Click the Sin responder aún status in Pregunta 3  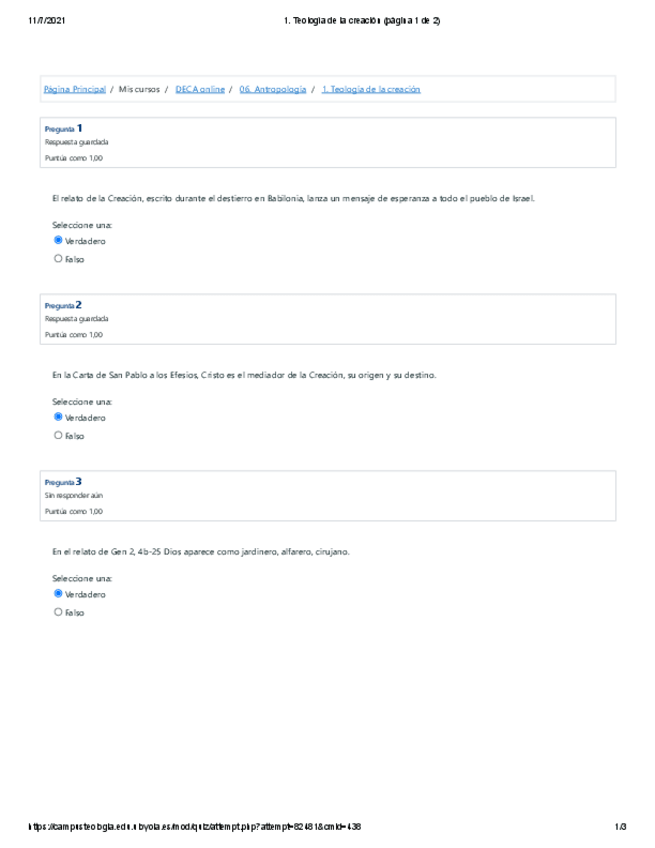pos(74,496)
